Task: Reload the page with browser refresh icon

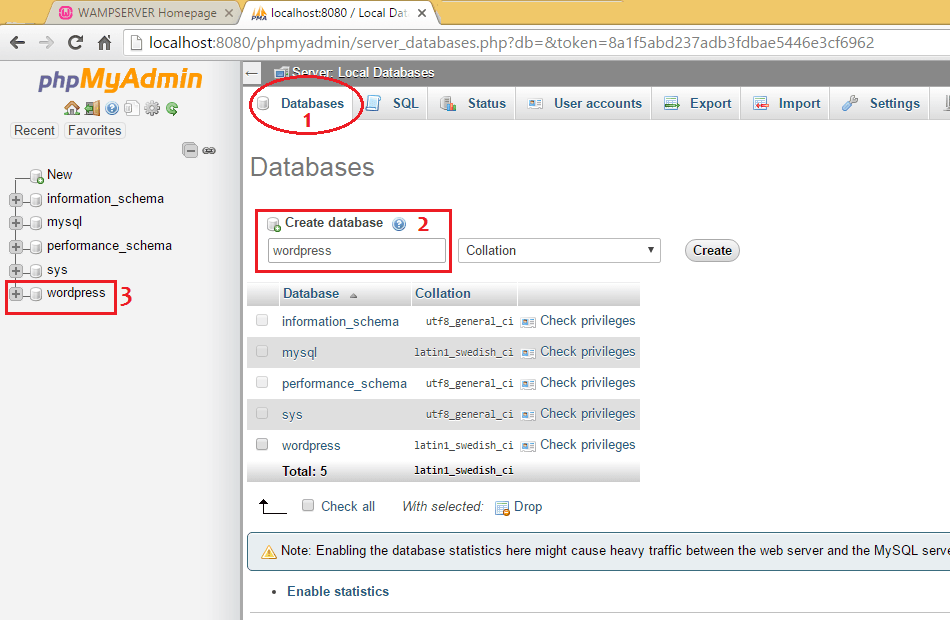Action: tap(75, 42)
